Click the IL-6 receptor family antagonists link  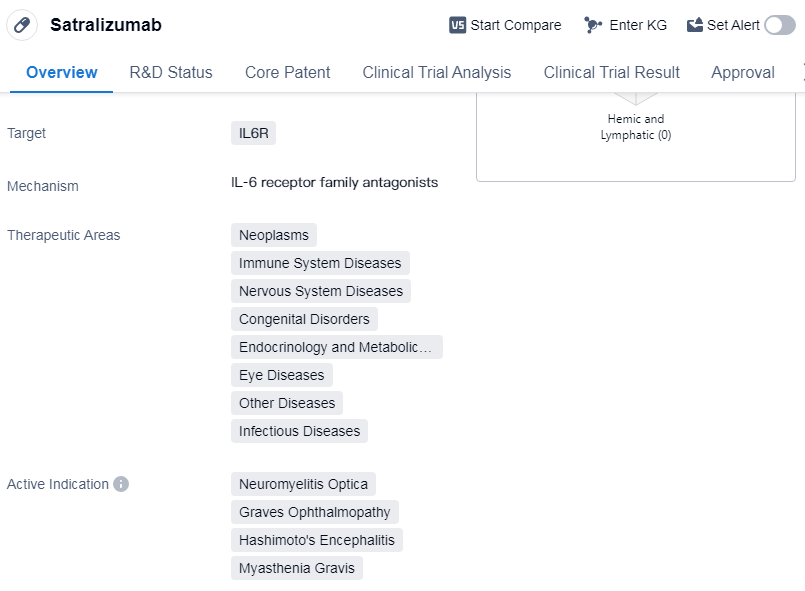point(334,182)
